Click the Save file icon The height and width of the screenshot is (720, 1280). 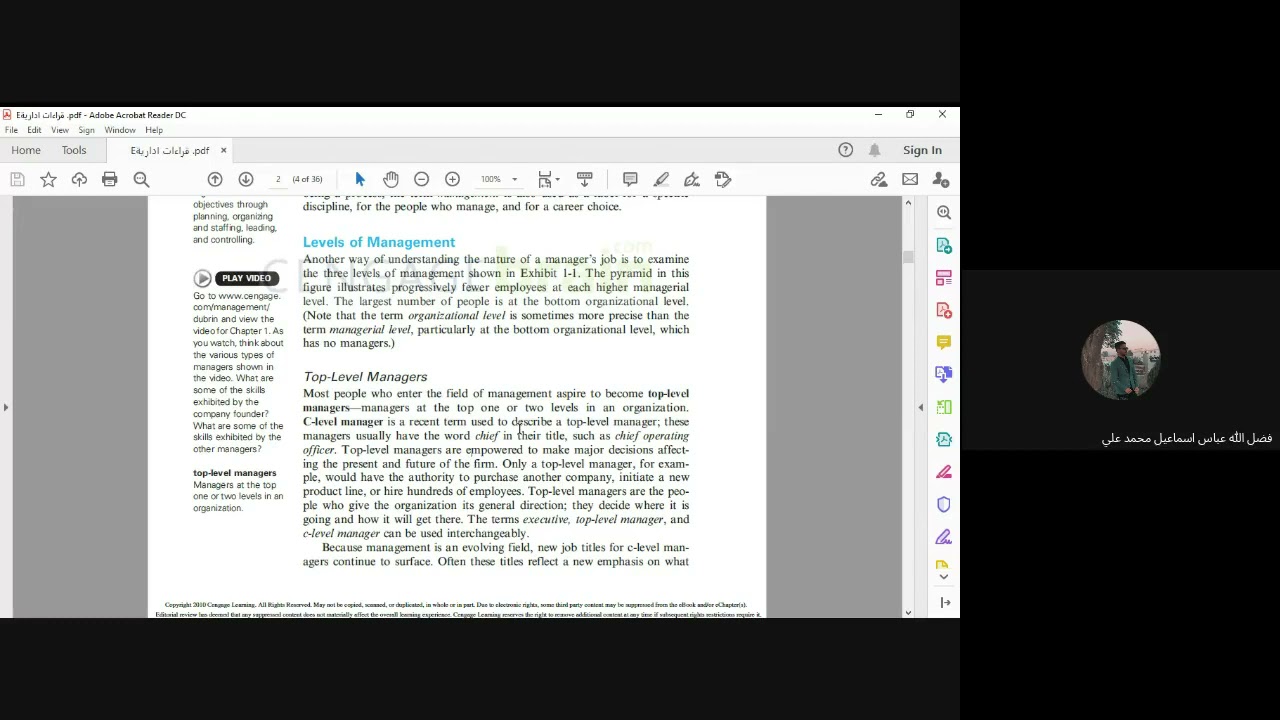click(17, 179)
